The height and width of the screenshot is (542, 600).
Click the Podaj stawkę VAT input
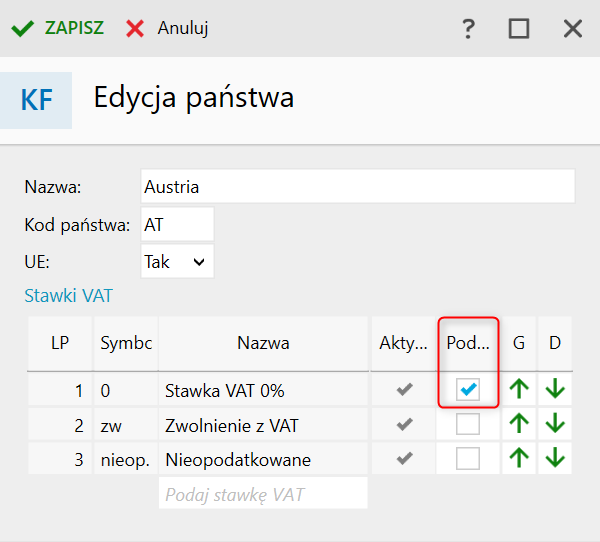(x=262, y=494)
